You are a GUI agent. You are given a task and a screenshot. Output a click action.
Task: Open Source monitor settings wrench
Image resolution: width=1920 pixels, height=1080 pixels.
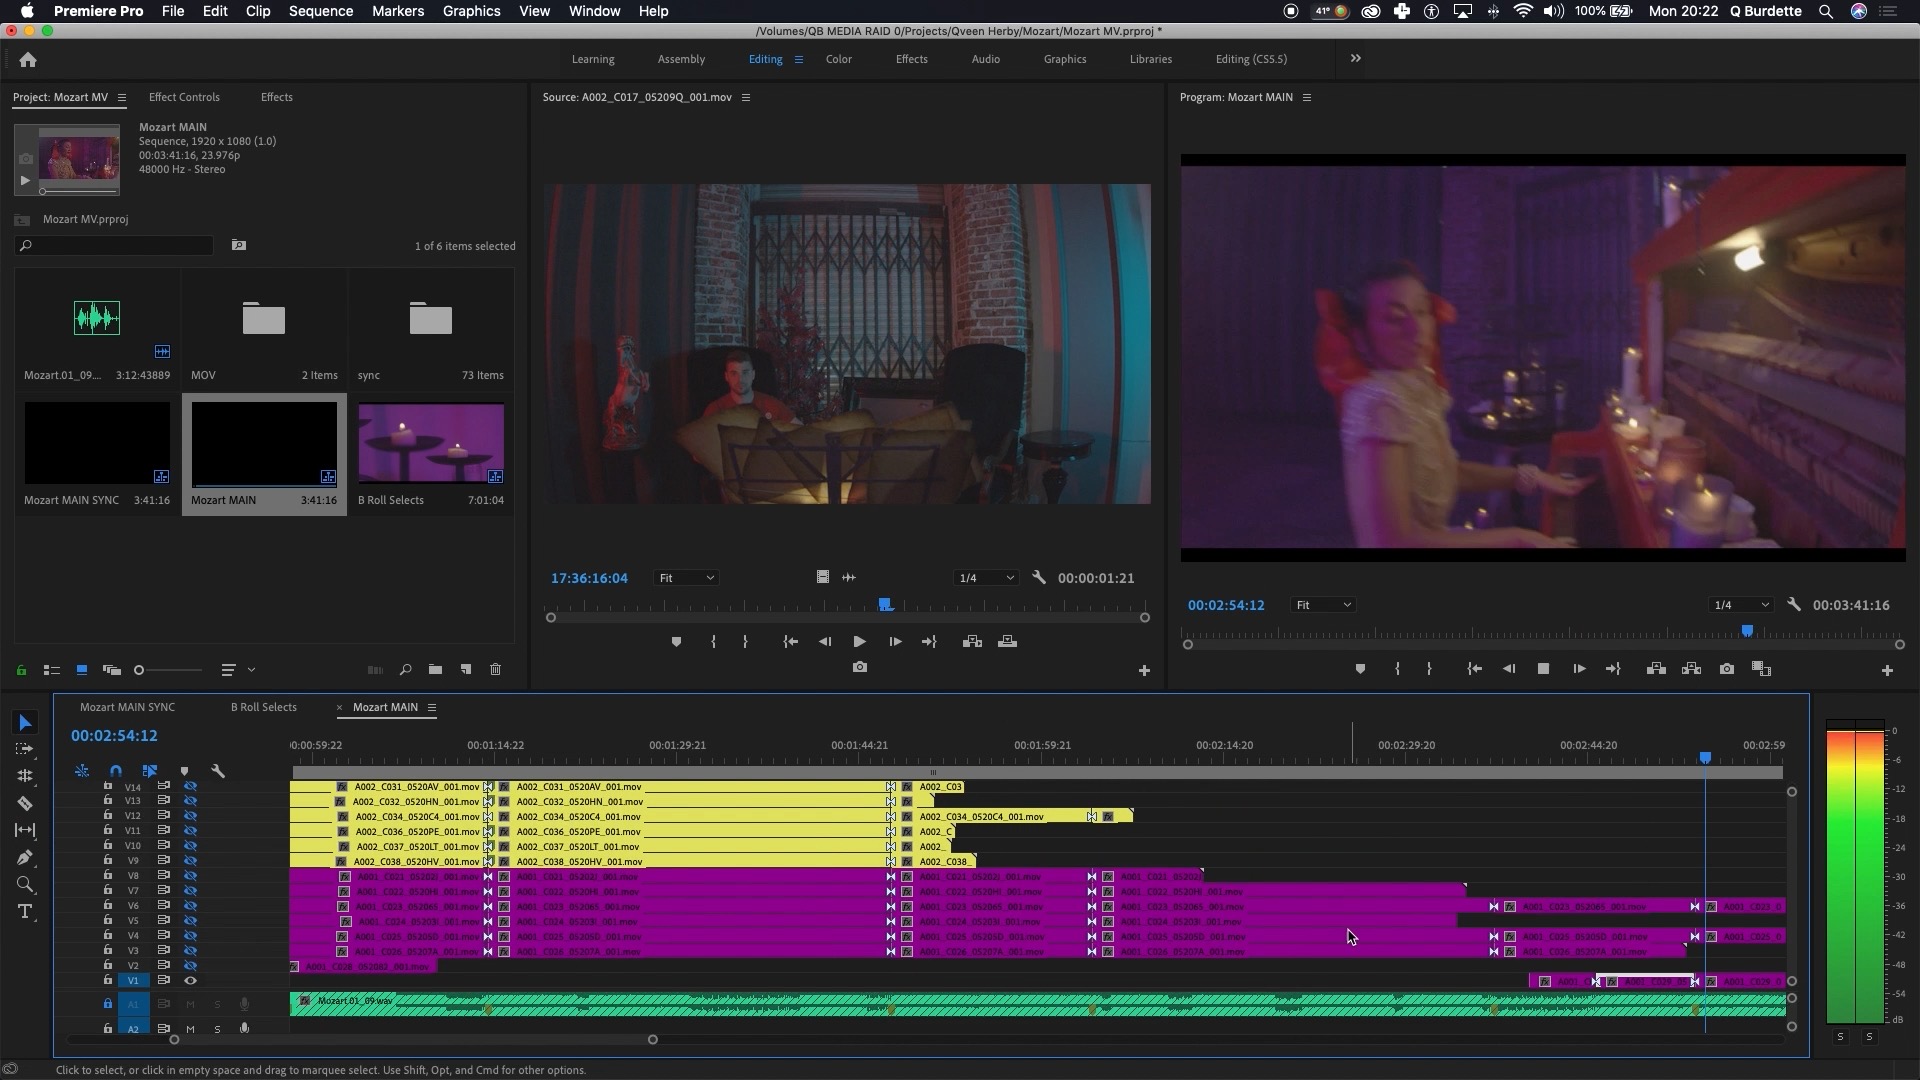(1039, 578)
